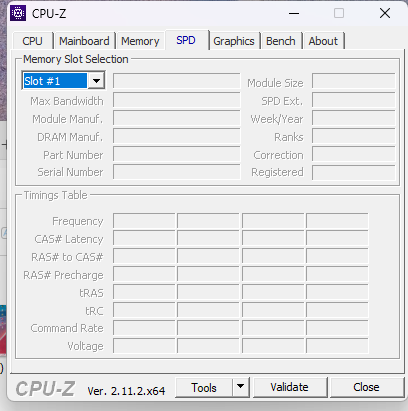Minimize the CPU-Z window

(x=294, y=14)
